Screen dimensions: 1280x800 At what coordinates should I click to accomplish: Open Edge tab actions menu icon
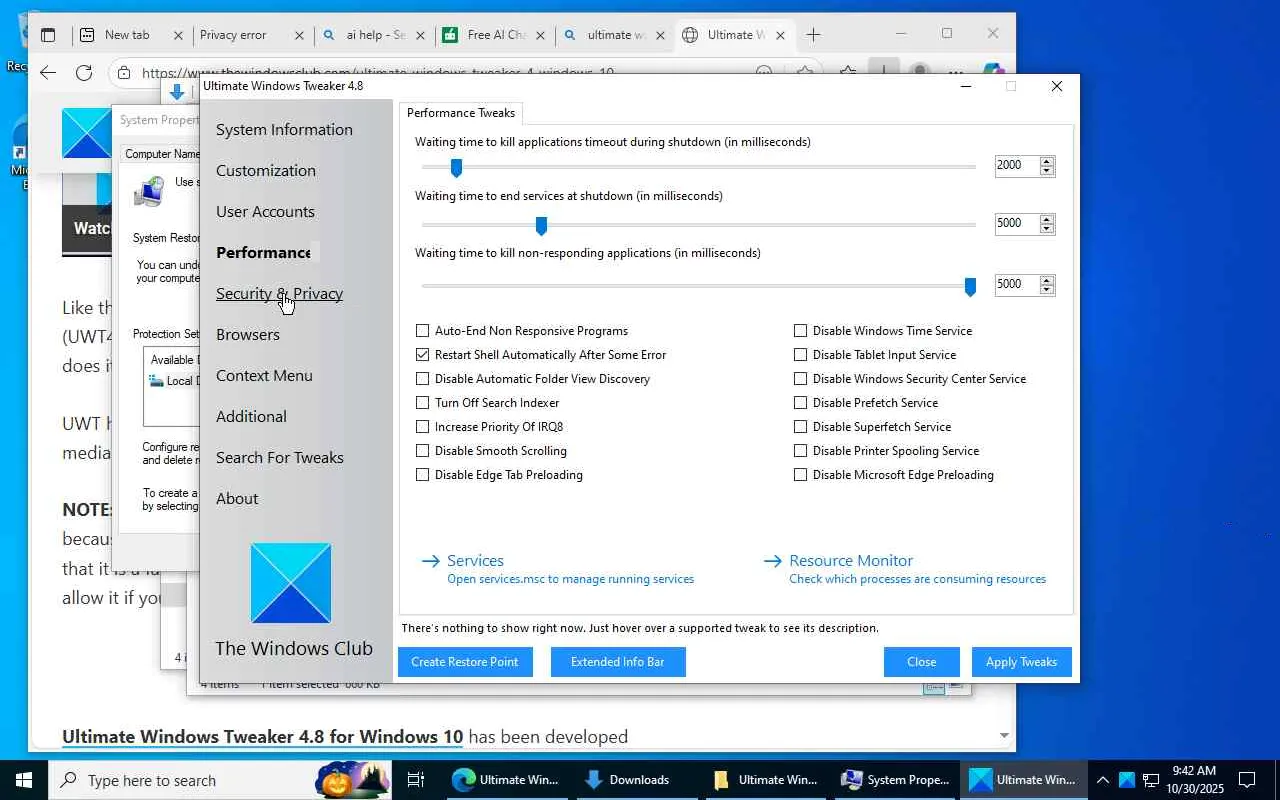[48, 35]
